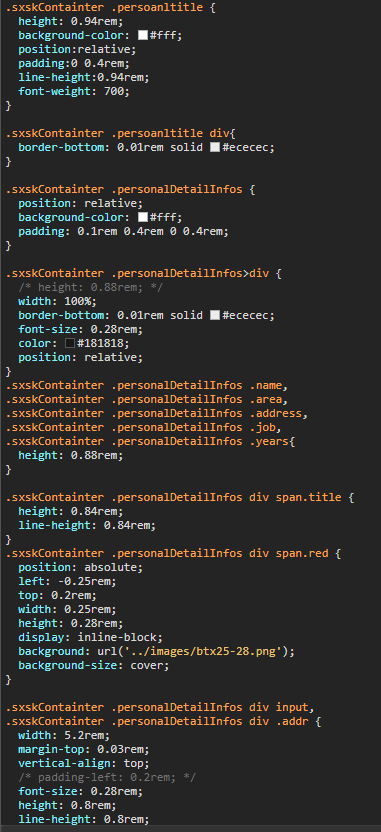Click the "font-weight: 700;" declaration
Viewport: 381px width, 832px height.
74,91
